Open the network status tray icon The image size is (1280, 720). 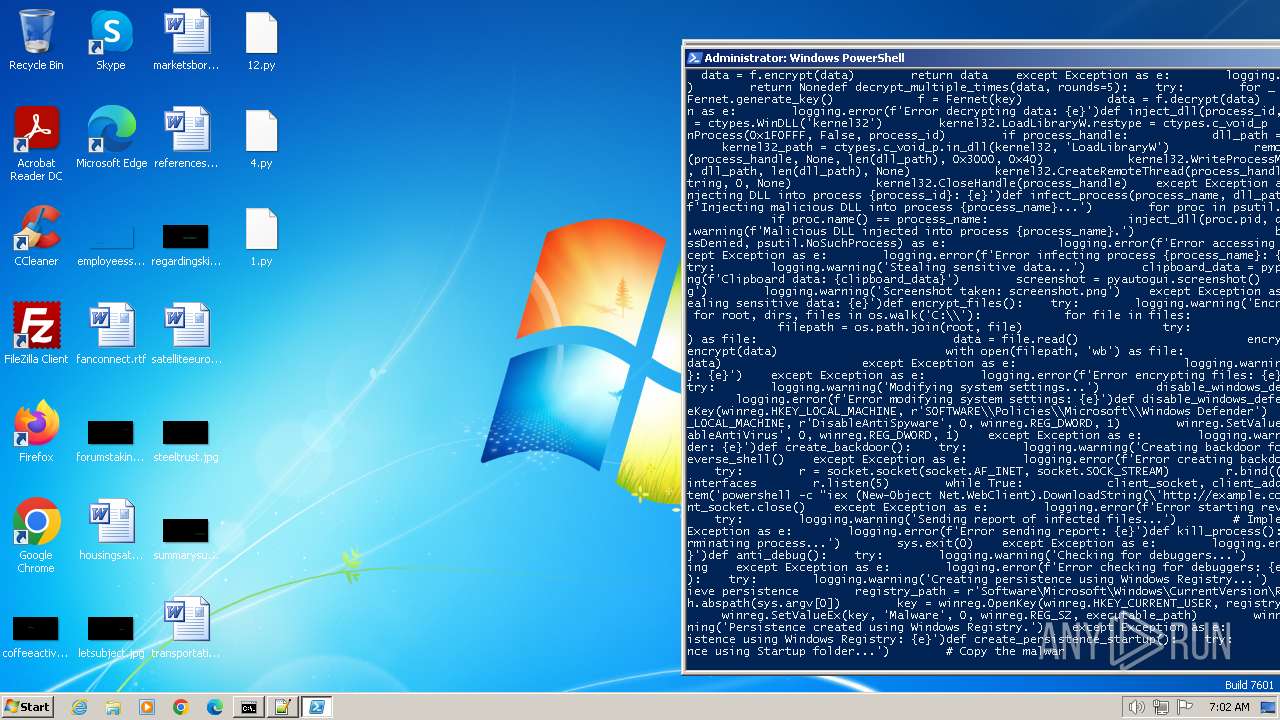point(1160,707)
